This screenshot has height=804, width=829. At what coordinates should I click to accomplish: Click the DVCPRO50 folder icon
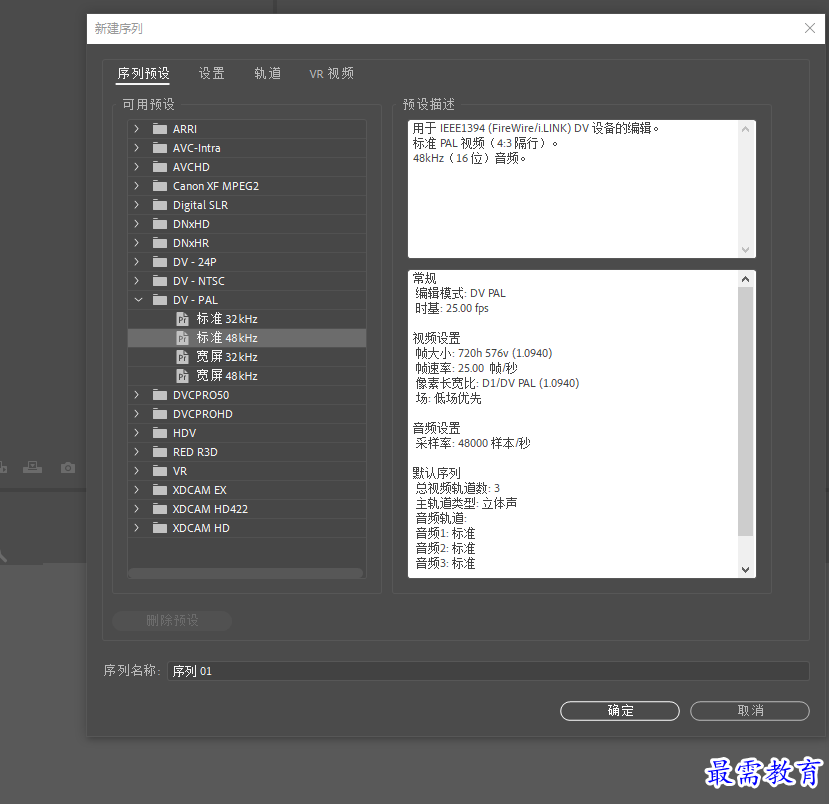pyautogui.click(x=160, y=395)
